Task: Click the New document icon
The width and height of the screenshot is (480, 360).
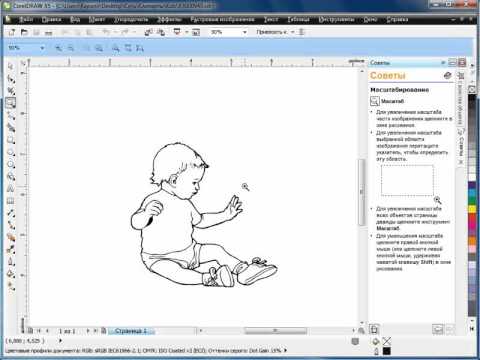Action: click(12, 32)
